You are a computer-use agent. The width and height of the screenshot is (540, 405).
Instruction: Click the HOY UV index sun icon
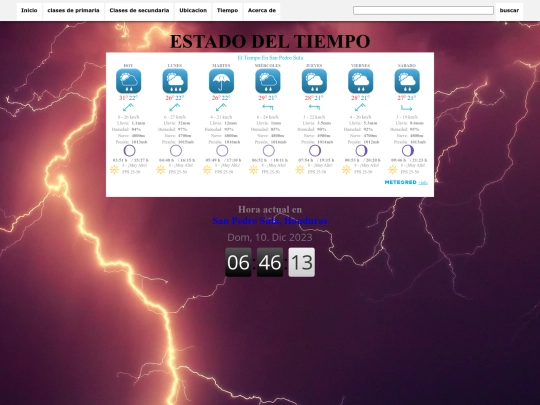[114, 169]
